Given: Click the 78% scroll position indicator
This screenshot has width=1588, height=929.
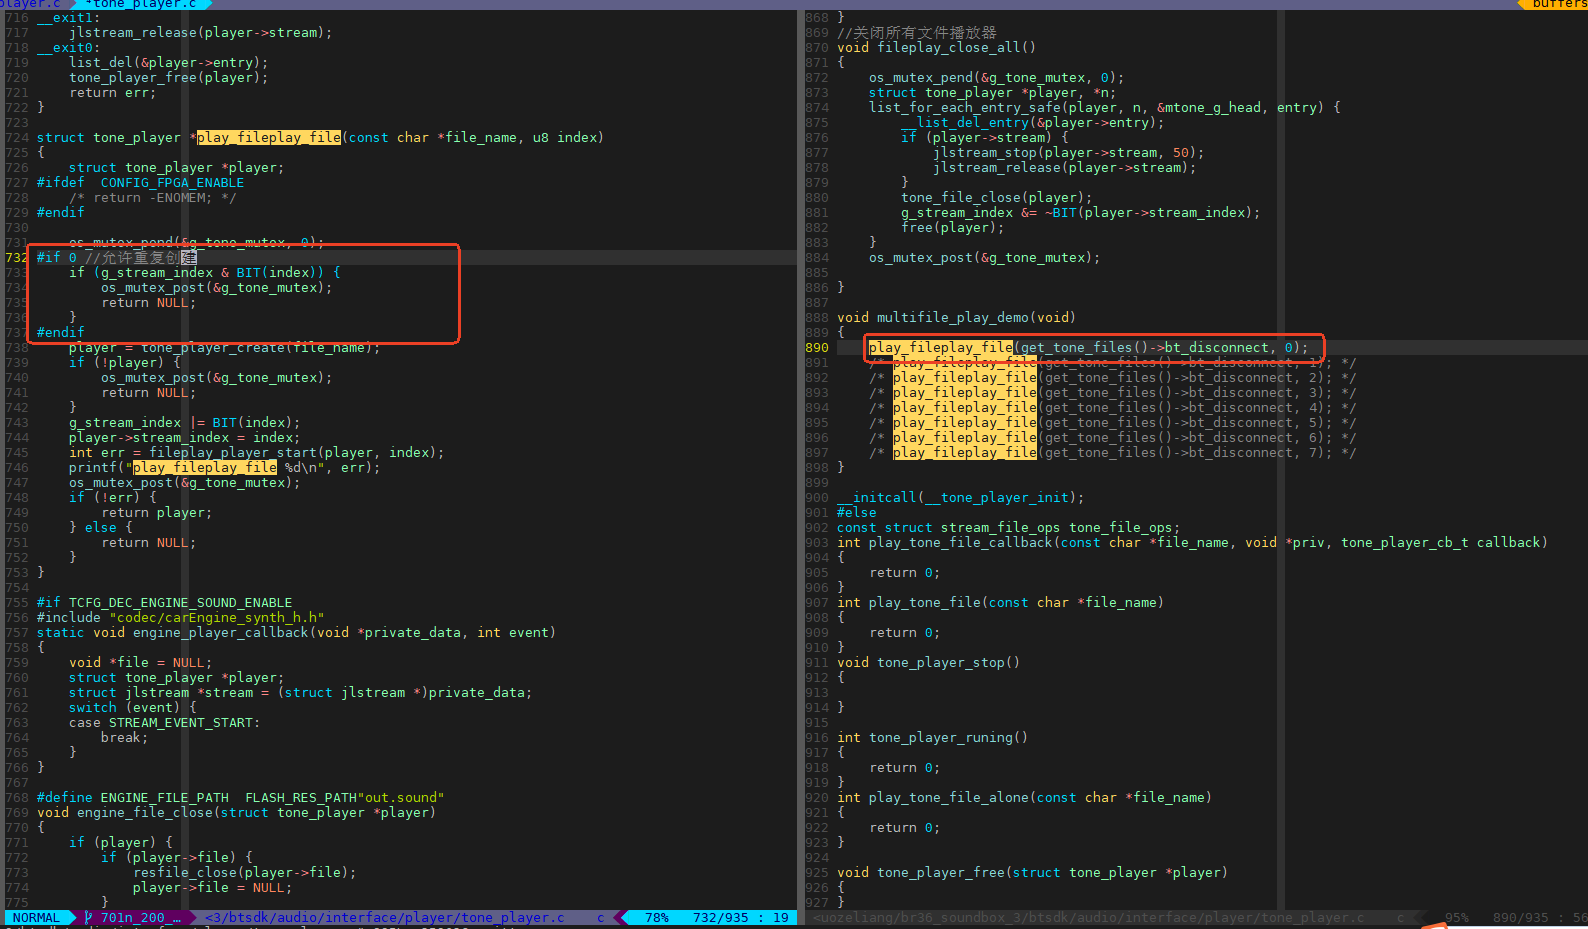Looking at the screenshot, I should (x=657, y=918).
